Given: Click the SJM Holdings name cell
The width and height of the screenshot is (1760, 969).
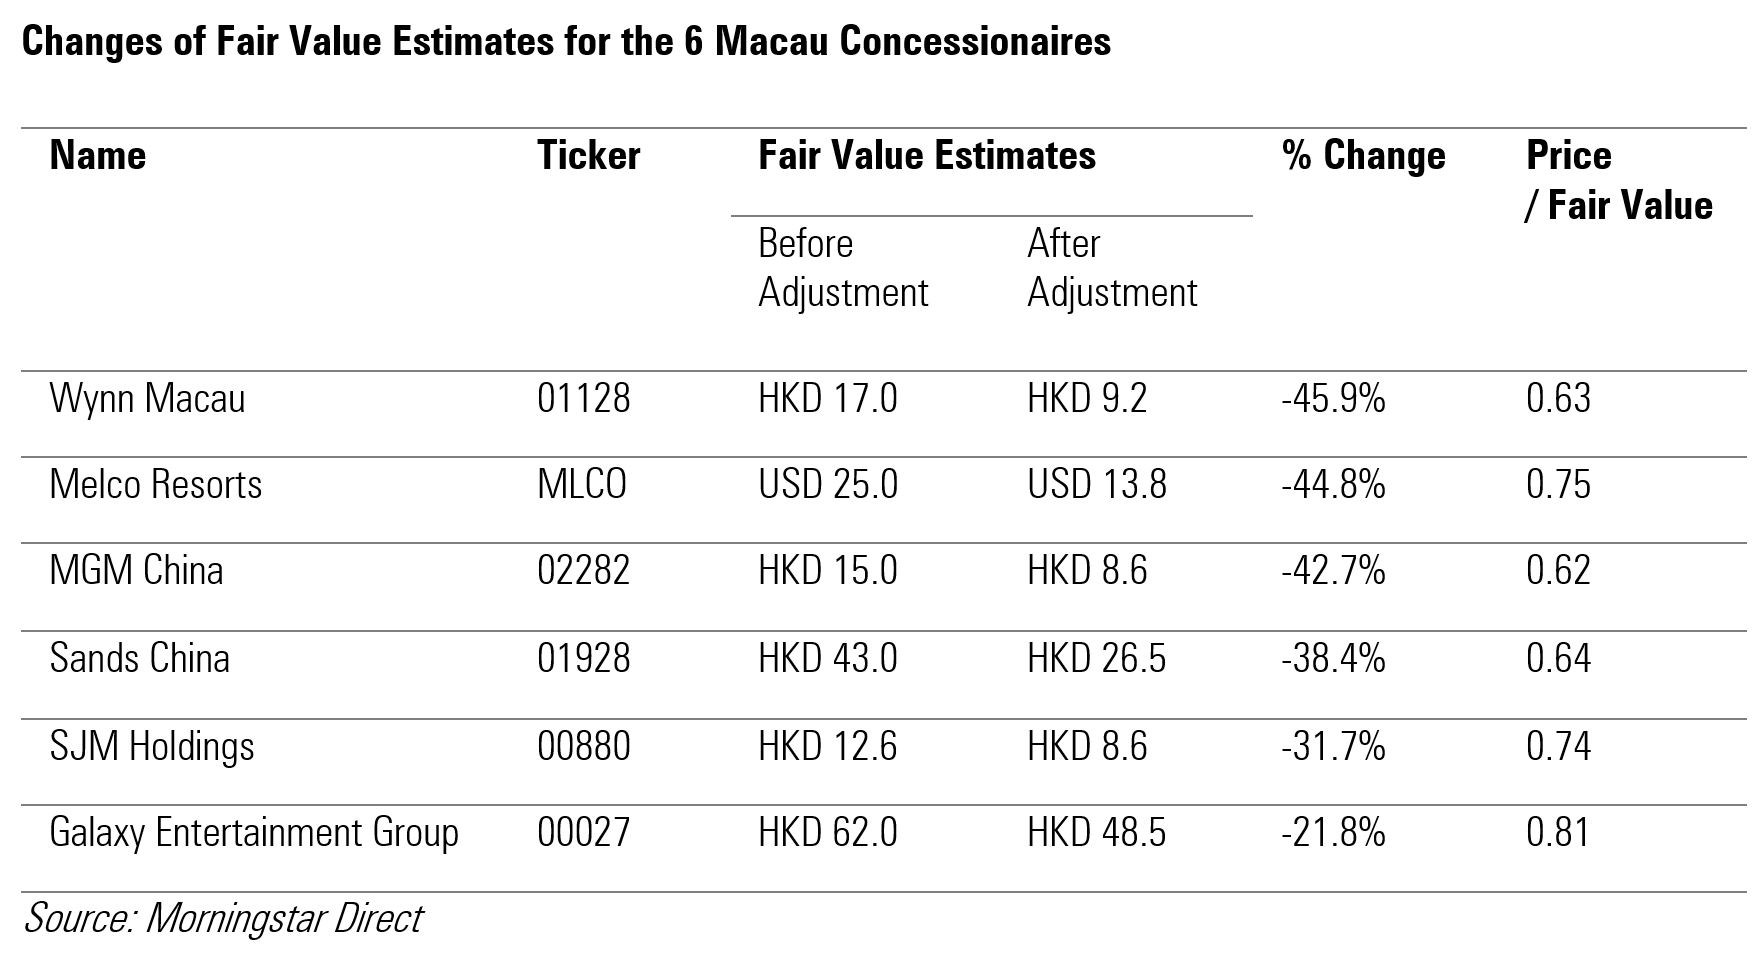Looking at the screenshot, I should [152, 747].
